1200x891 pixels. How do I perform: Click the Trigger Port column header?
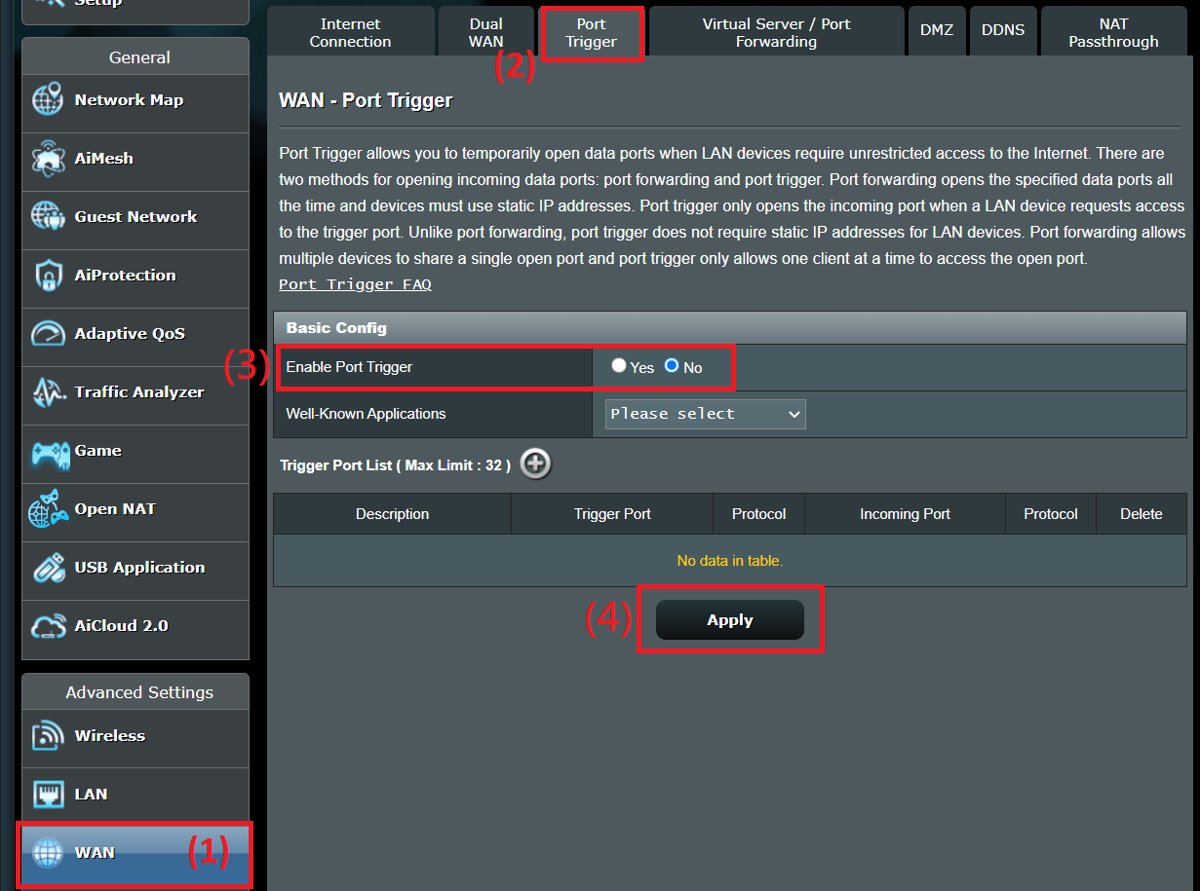pyautogui.click(x=612, y=514)
